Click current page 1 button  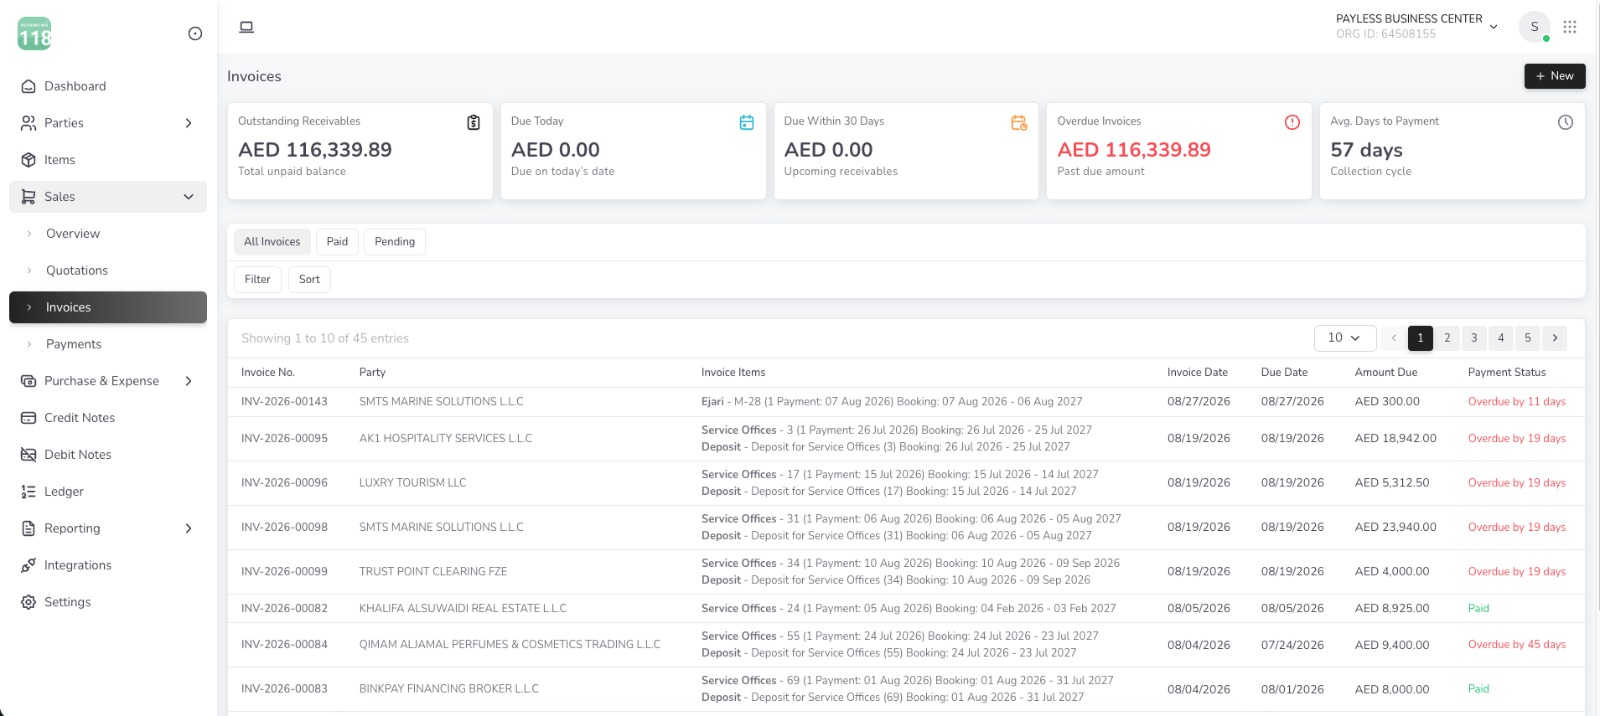click(1420, 338)
